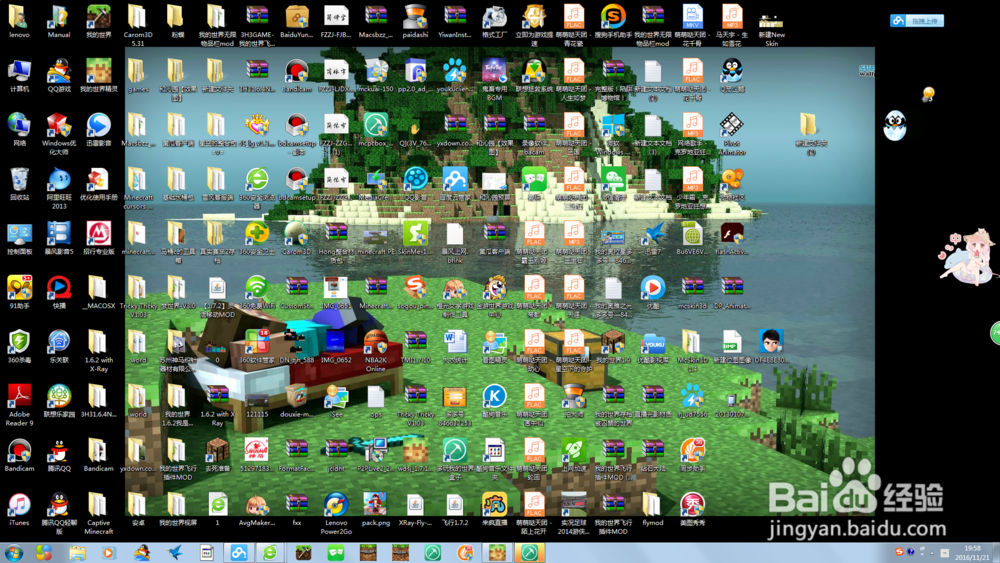Launch 360免费WiFi icon

[257, 288]
